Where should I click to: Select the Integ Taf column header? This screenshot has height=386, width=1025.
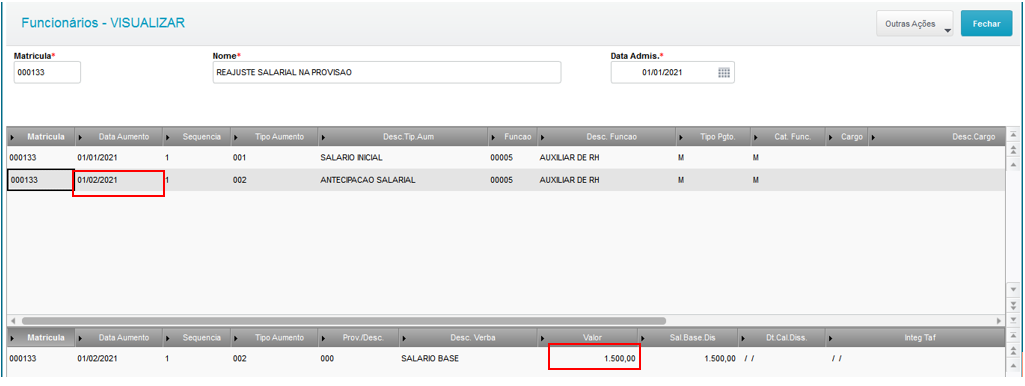[x=915, y=338]
